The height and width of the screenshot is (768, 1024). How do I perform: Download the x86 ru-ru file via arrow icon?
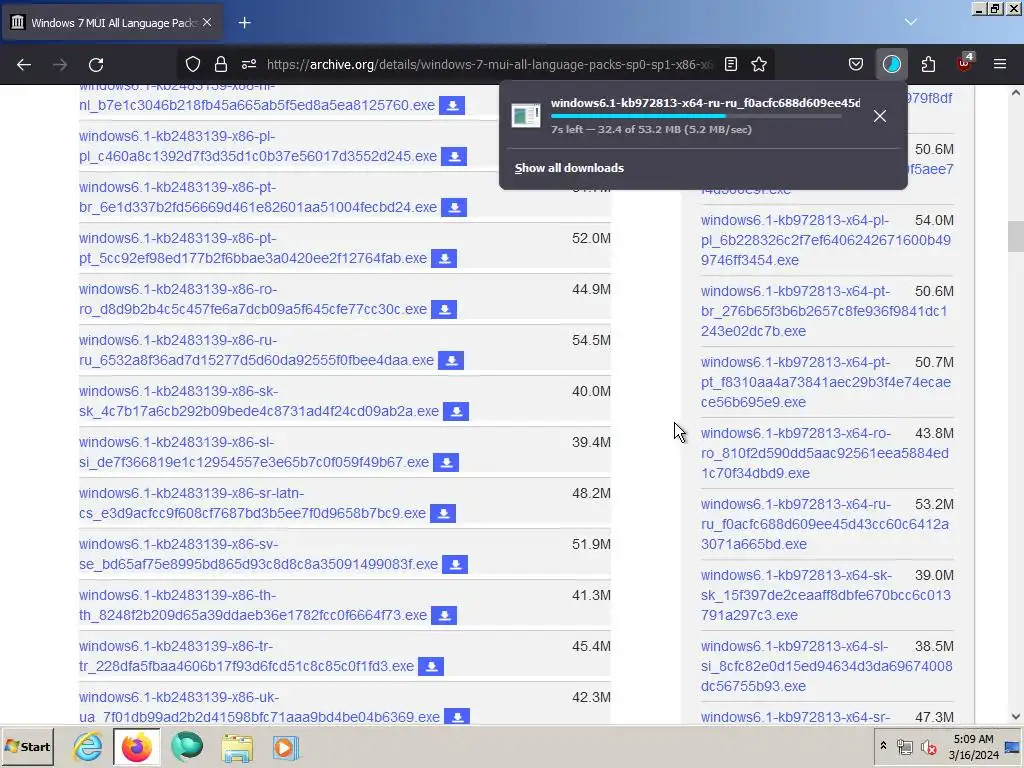click(x=451, y=360)
